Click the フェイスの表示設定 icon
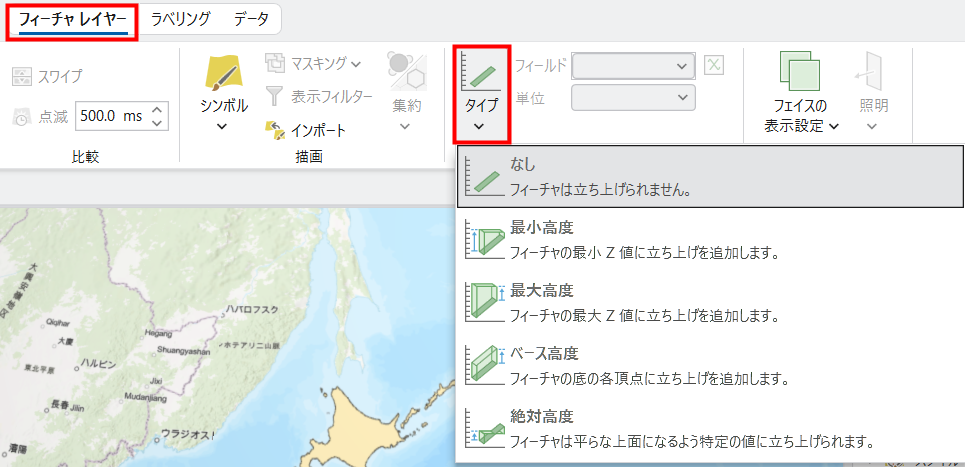Viewport: 965px width, 467px height. point(800,72)
